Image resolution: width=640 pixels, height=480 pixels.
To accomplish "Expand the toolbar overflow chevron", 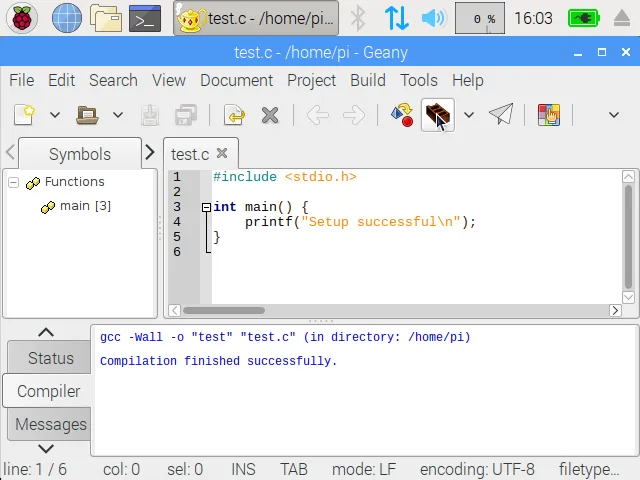I will point(614,115).
